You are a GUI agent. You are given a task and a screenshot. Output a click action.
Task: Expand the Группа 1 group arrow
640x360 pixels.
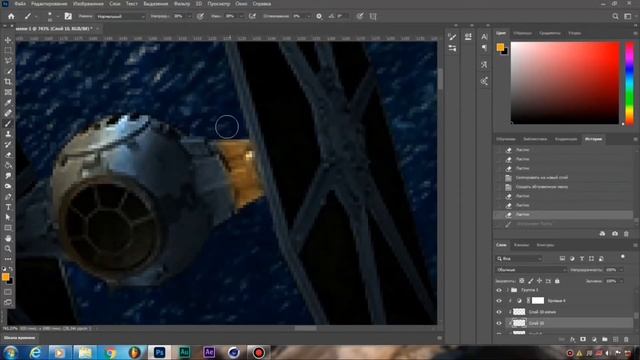tap(508, 290)
